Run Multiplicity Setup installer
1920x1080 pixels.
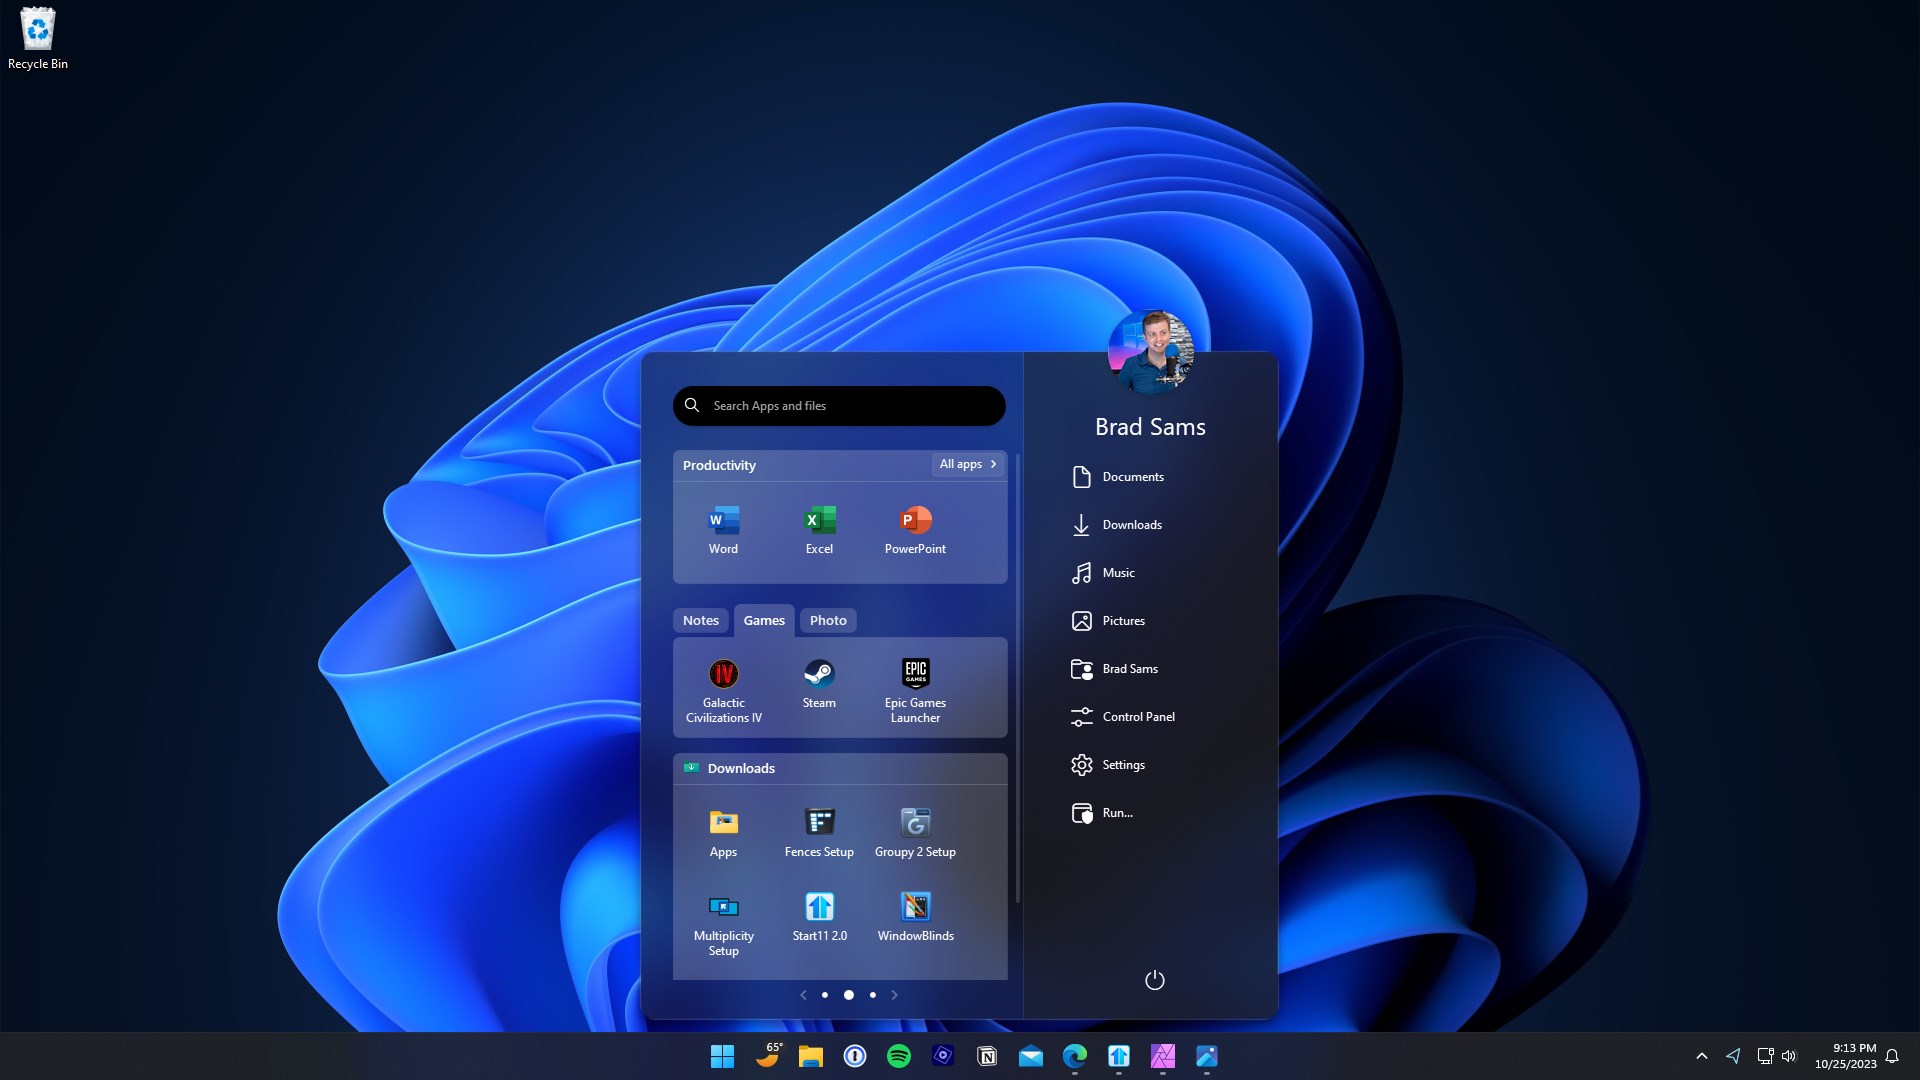[723, 924]
